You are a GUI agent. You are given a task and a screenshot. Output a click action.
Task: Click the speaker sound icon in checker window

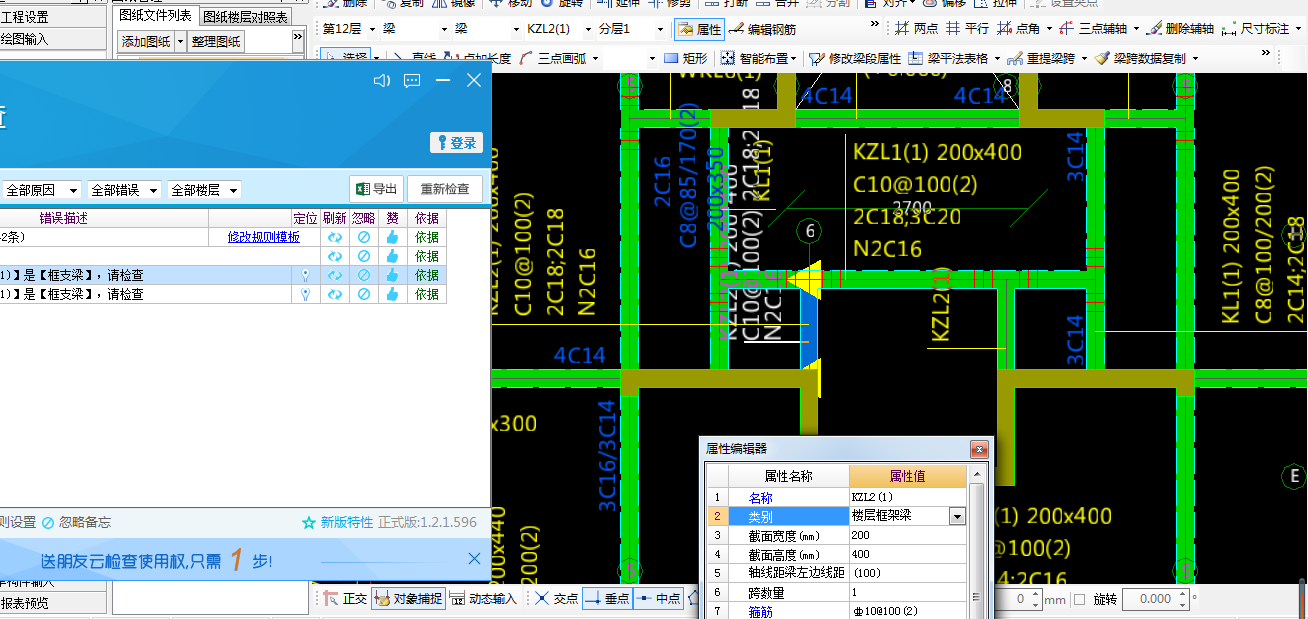pyautogui.click(x=381, y=80)
